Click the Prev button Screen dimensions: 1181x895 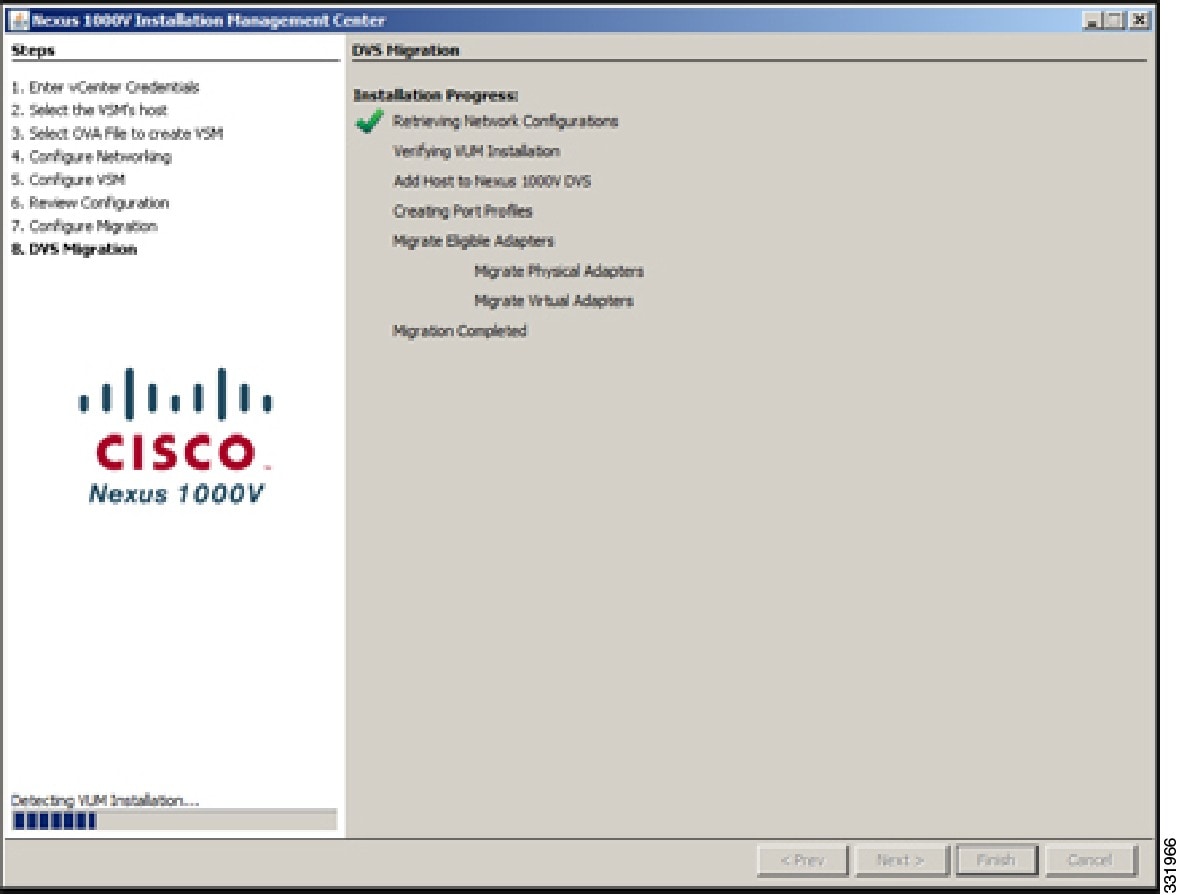(x=802, y=860)
